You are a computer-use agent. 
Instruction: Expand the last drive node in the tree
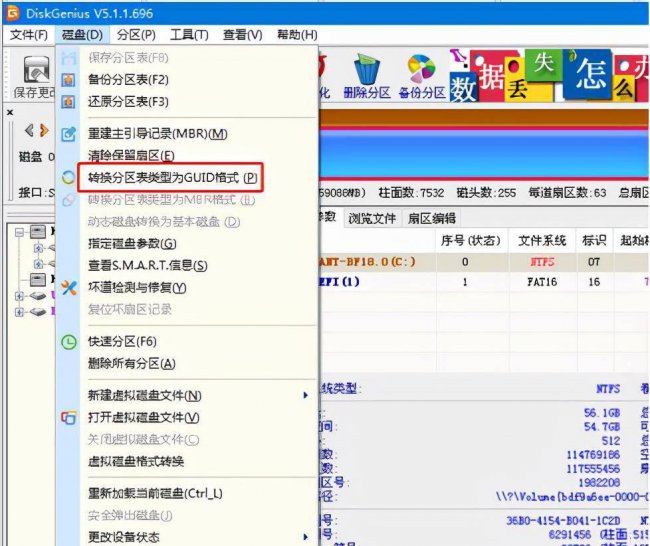(x=19, y=312)
